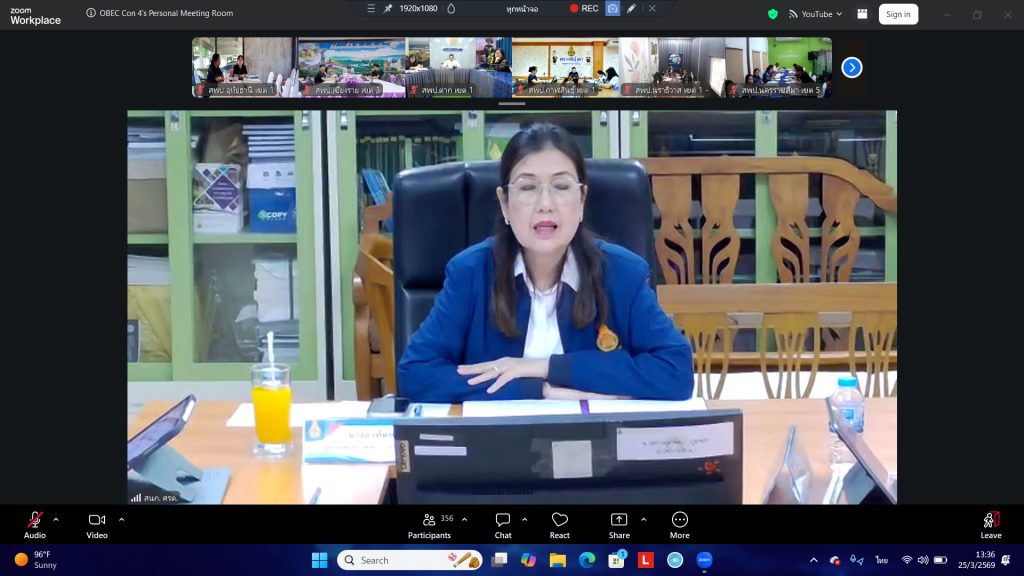
Task: Open the meeting view layout switcher
Action: [x=862, y=14]
